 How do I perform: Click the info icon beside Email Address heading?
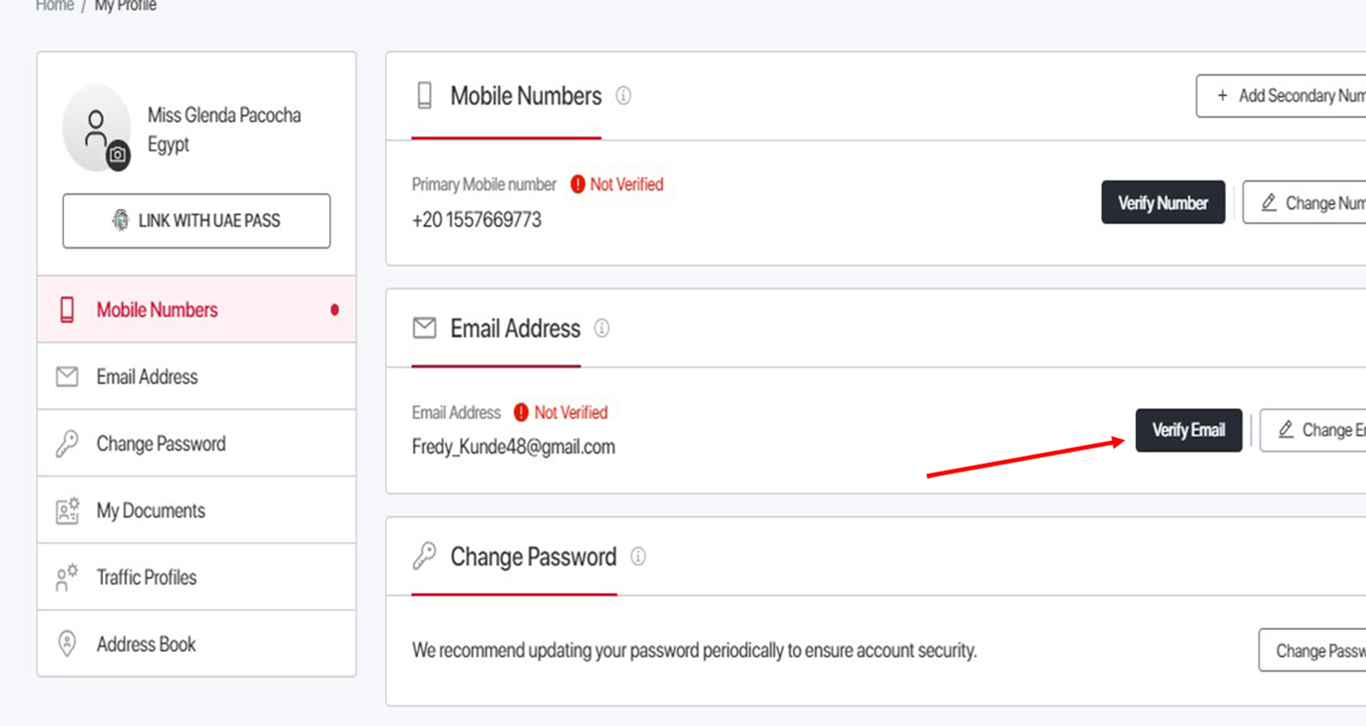(602, 328)
